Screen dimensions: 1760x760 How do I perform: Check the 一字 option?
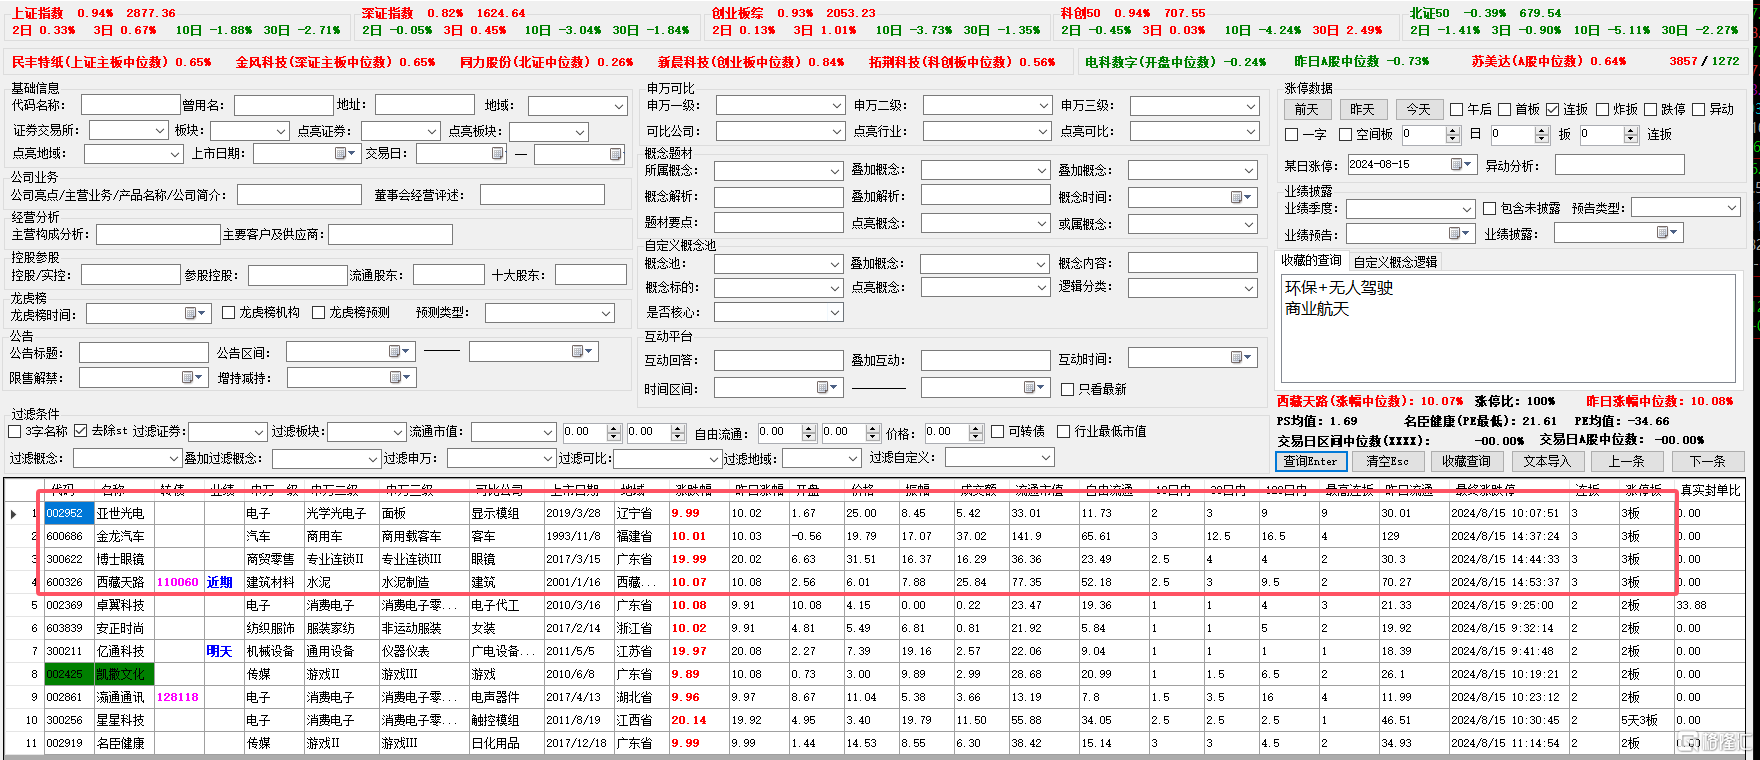[1291, 135]
